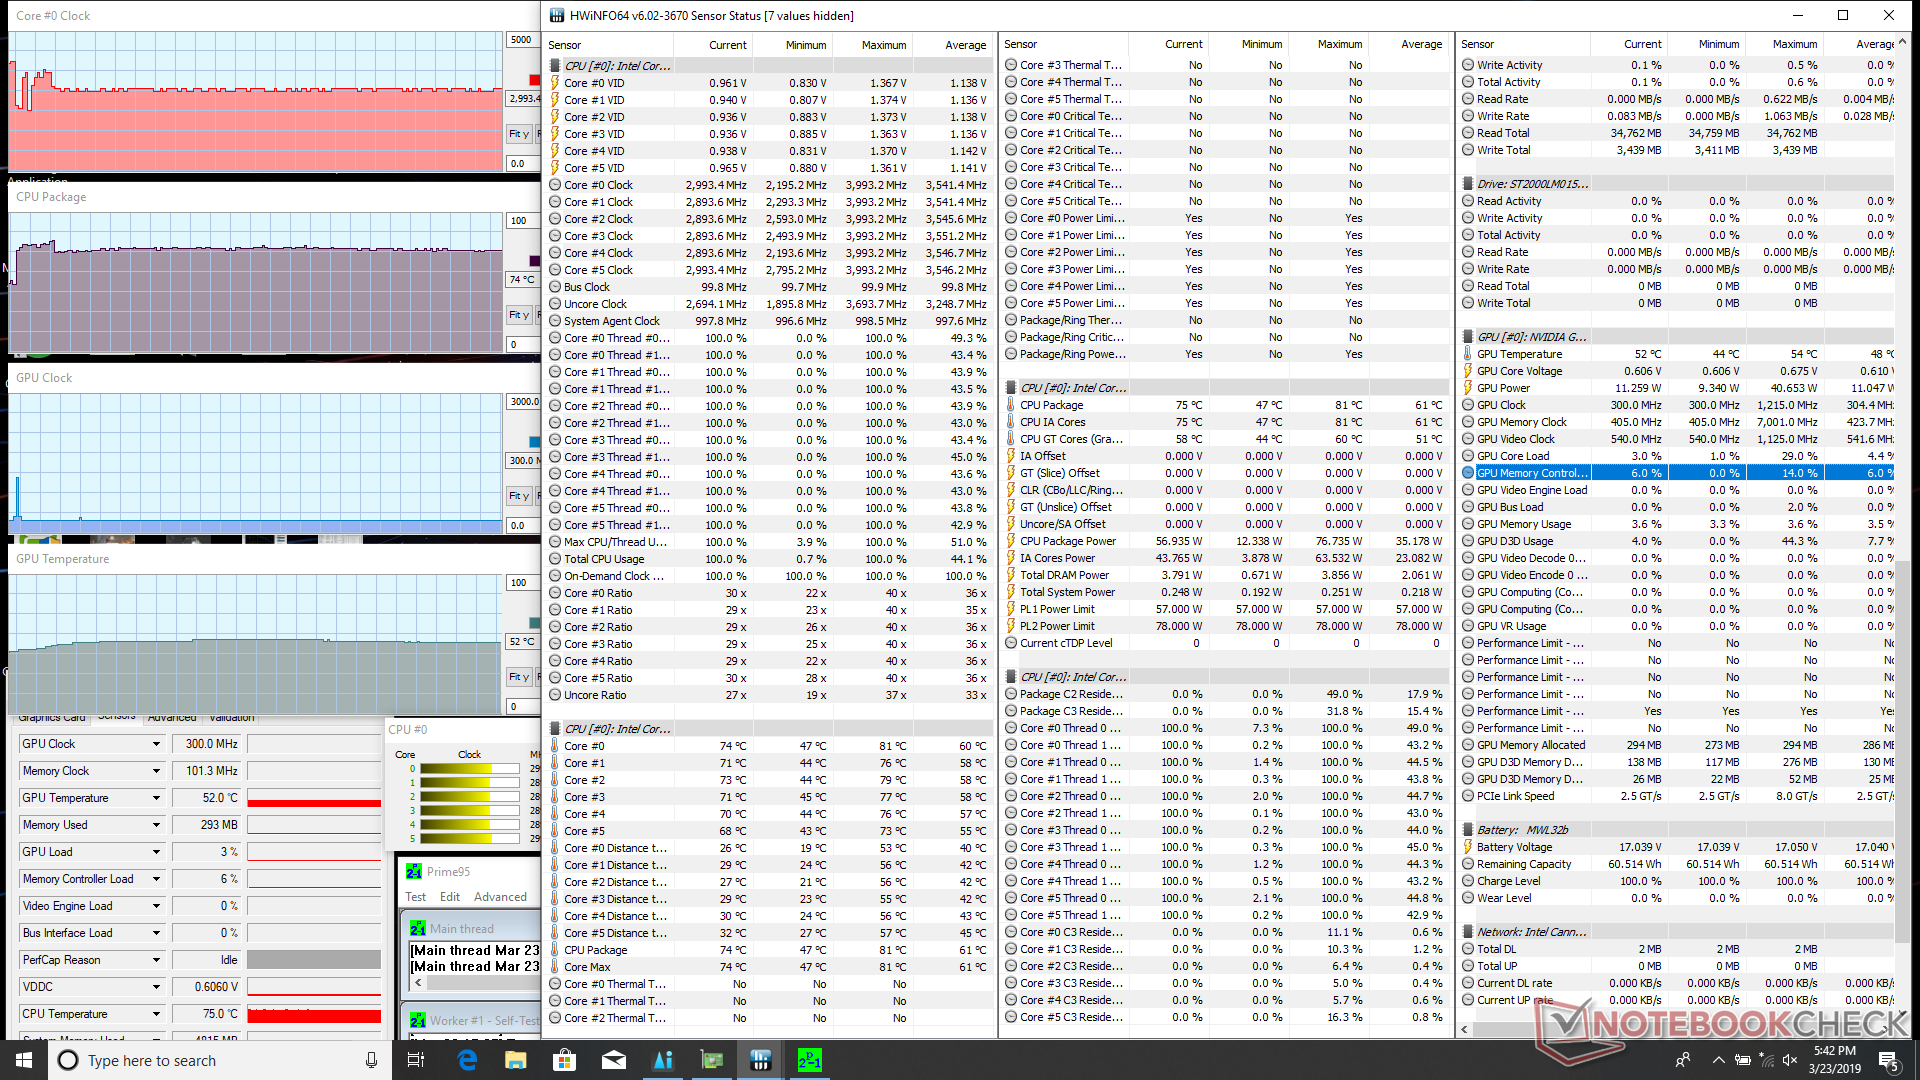Click the Task View icon

pos(417,1060)
